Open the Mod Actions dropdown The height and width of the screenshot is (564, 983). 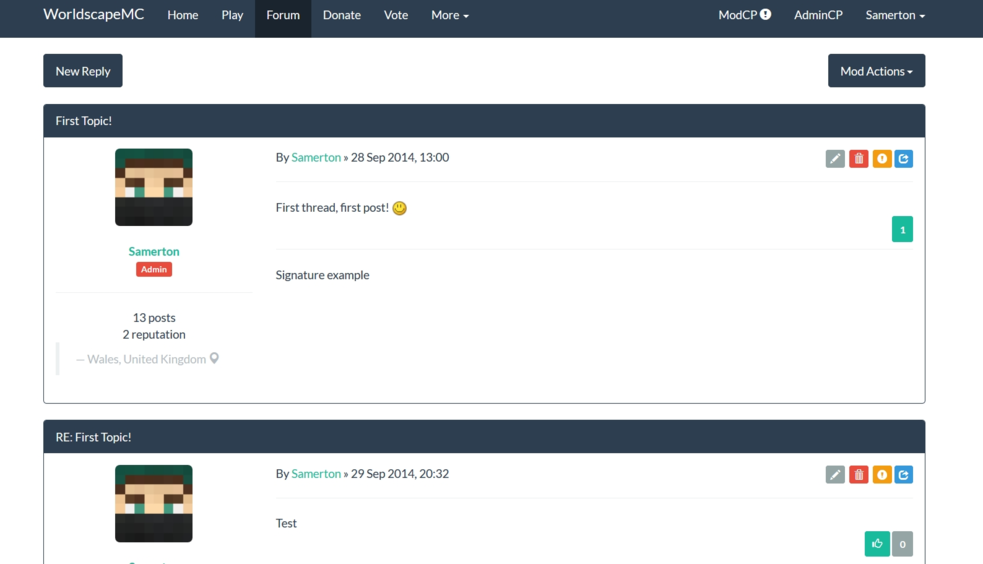[x=876, y=71]
